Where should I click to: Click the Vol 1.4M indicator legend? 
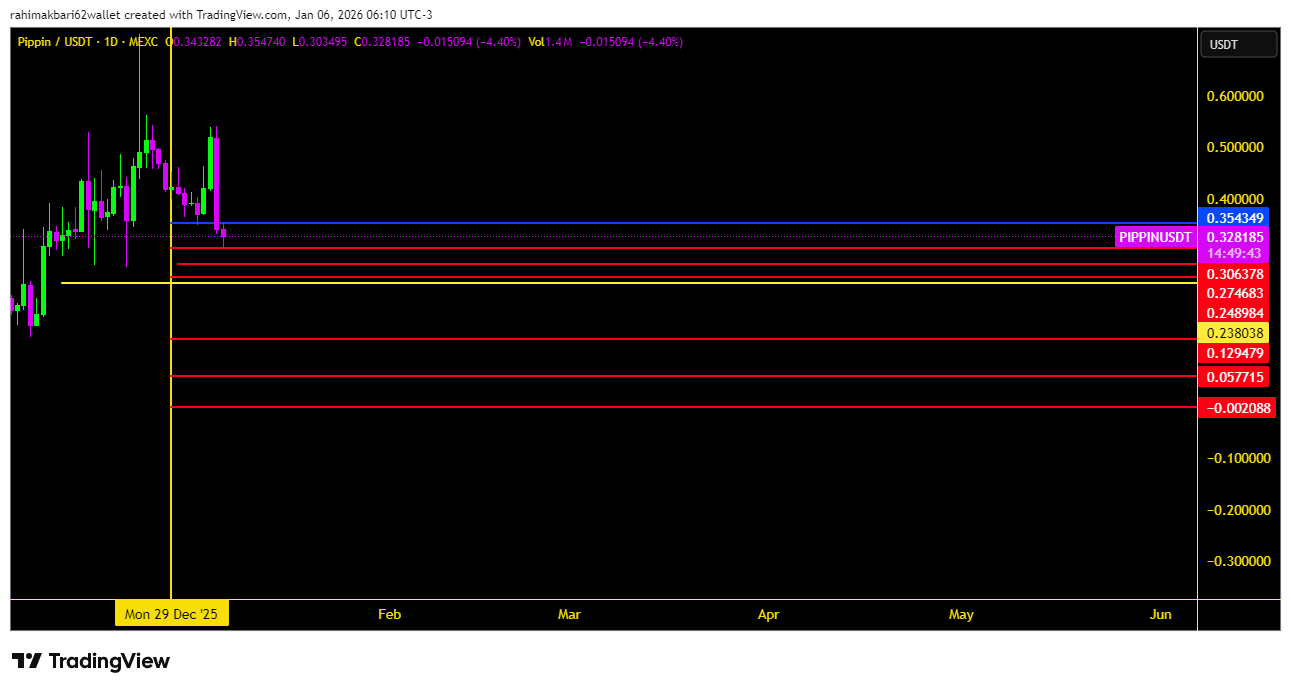546,42
